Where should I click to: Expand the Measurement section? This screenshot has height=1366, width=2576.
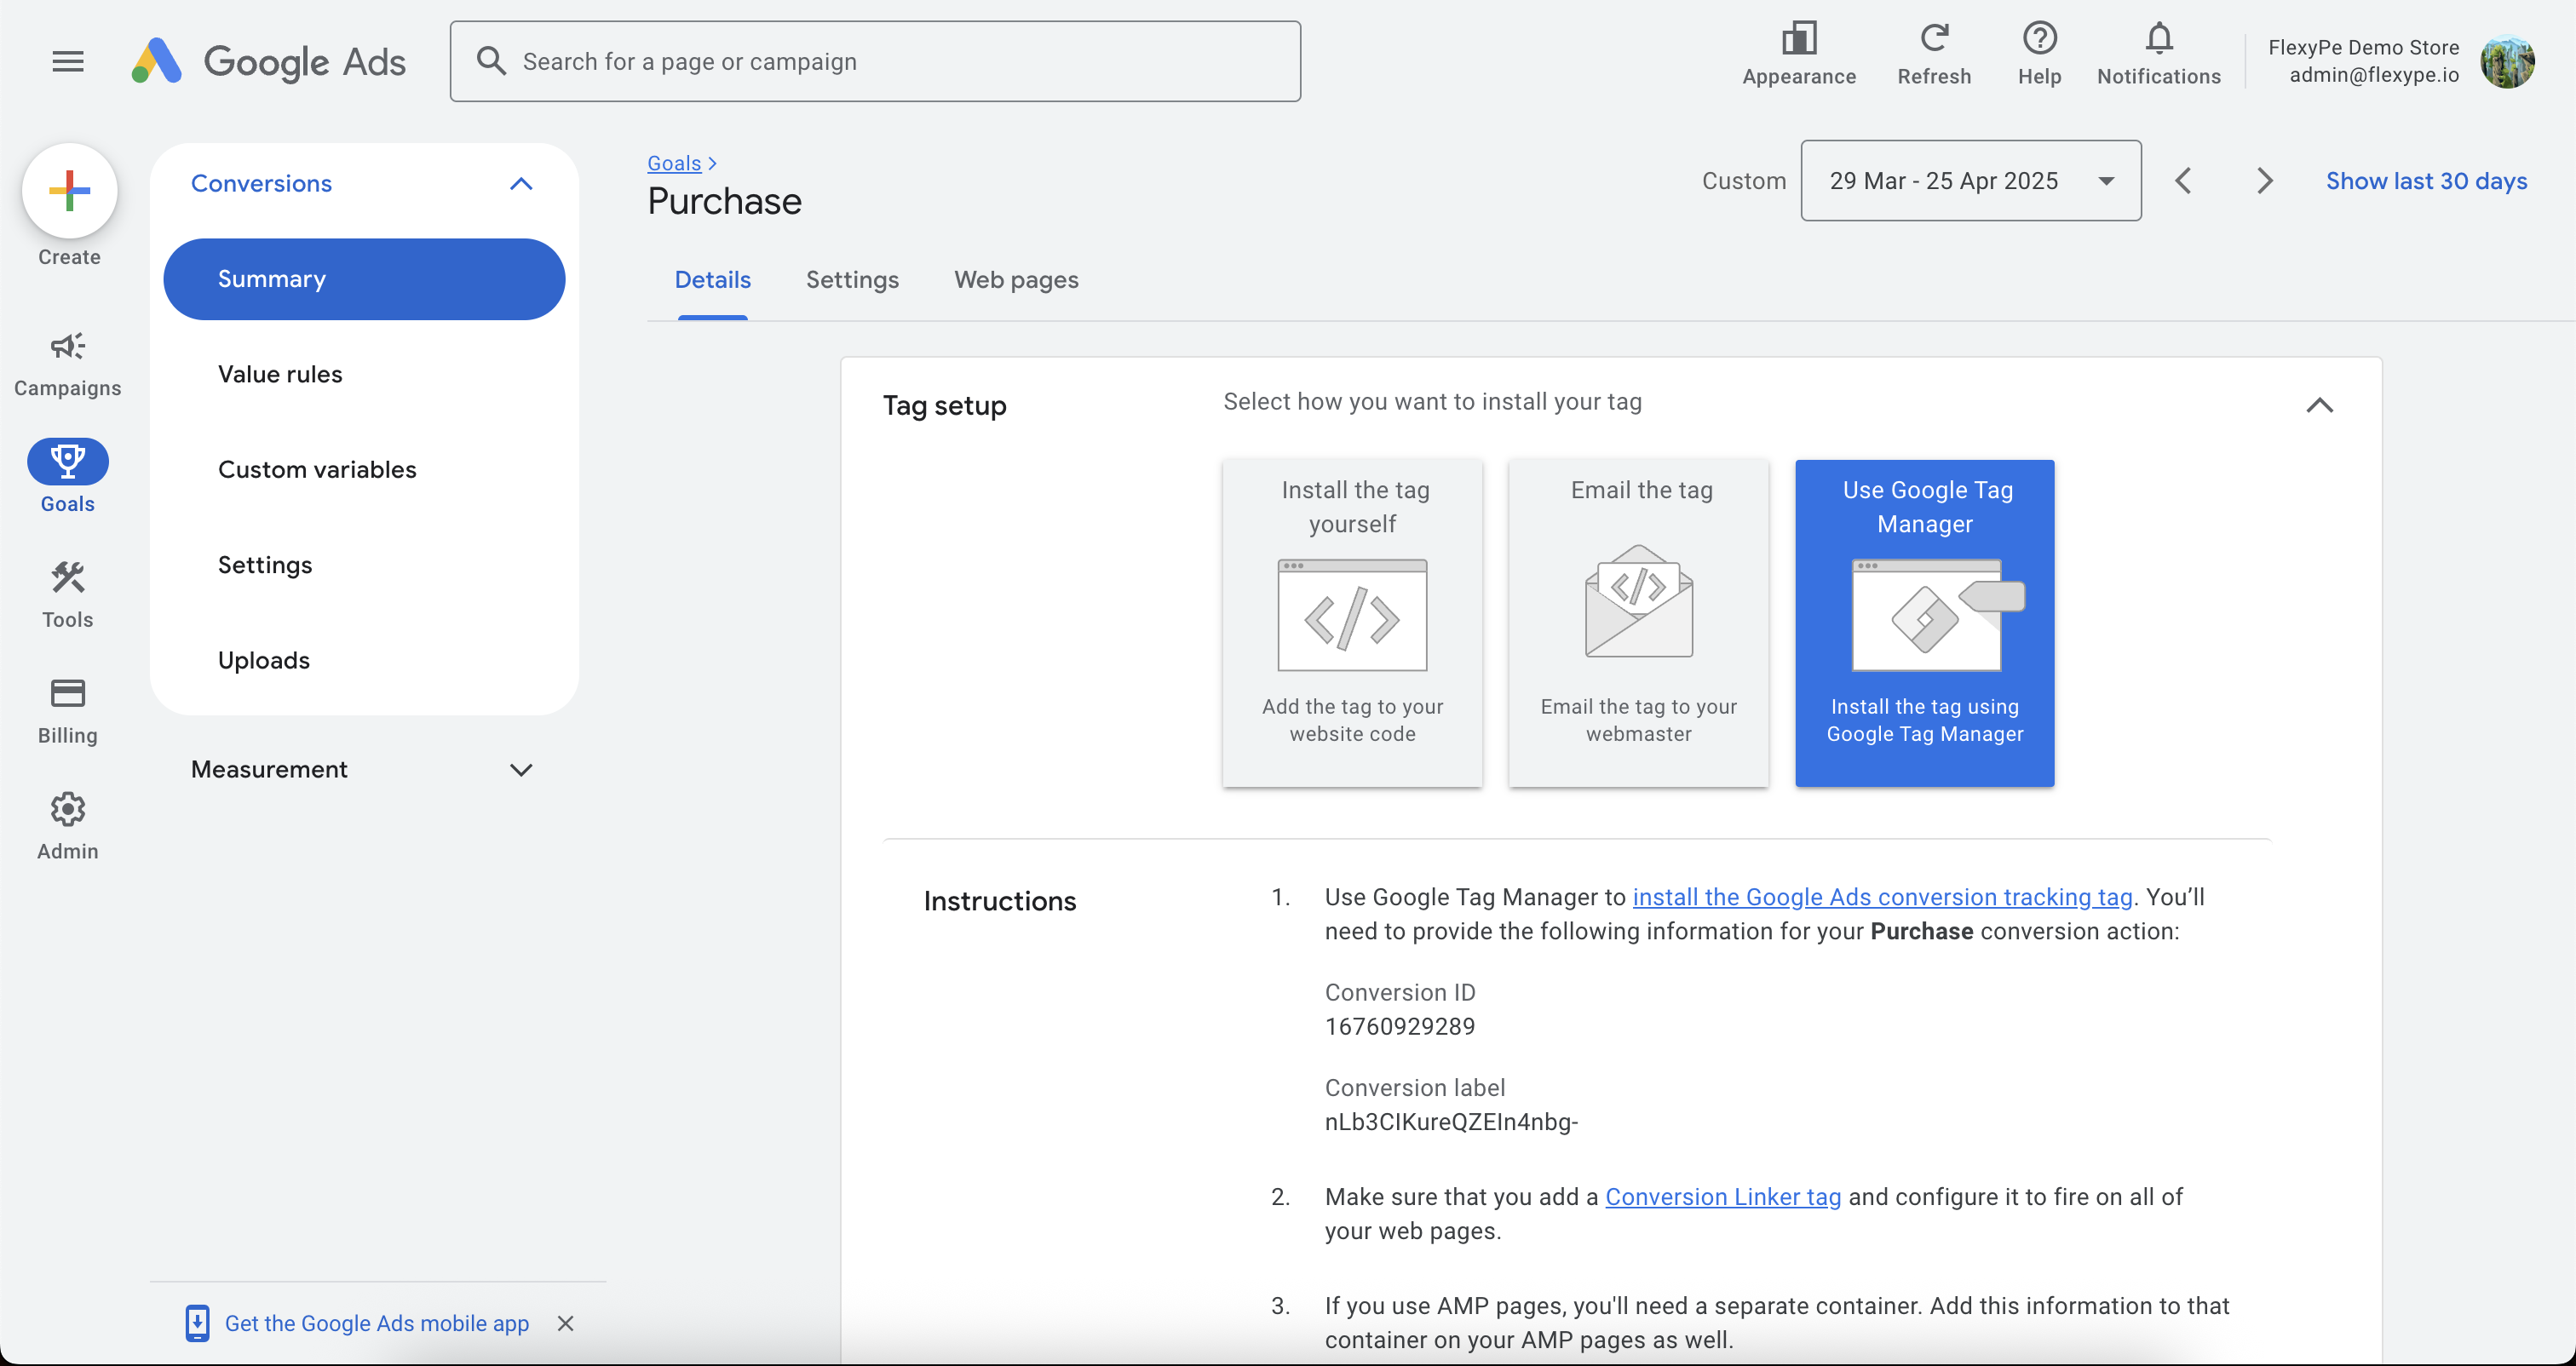pos(520,769)
